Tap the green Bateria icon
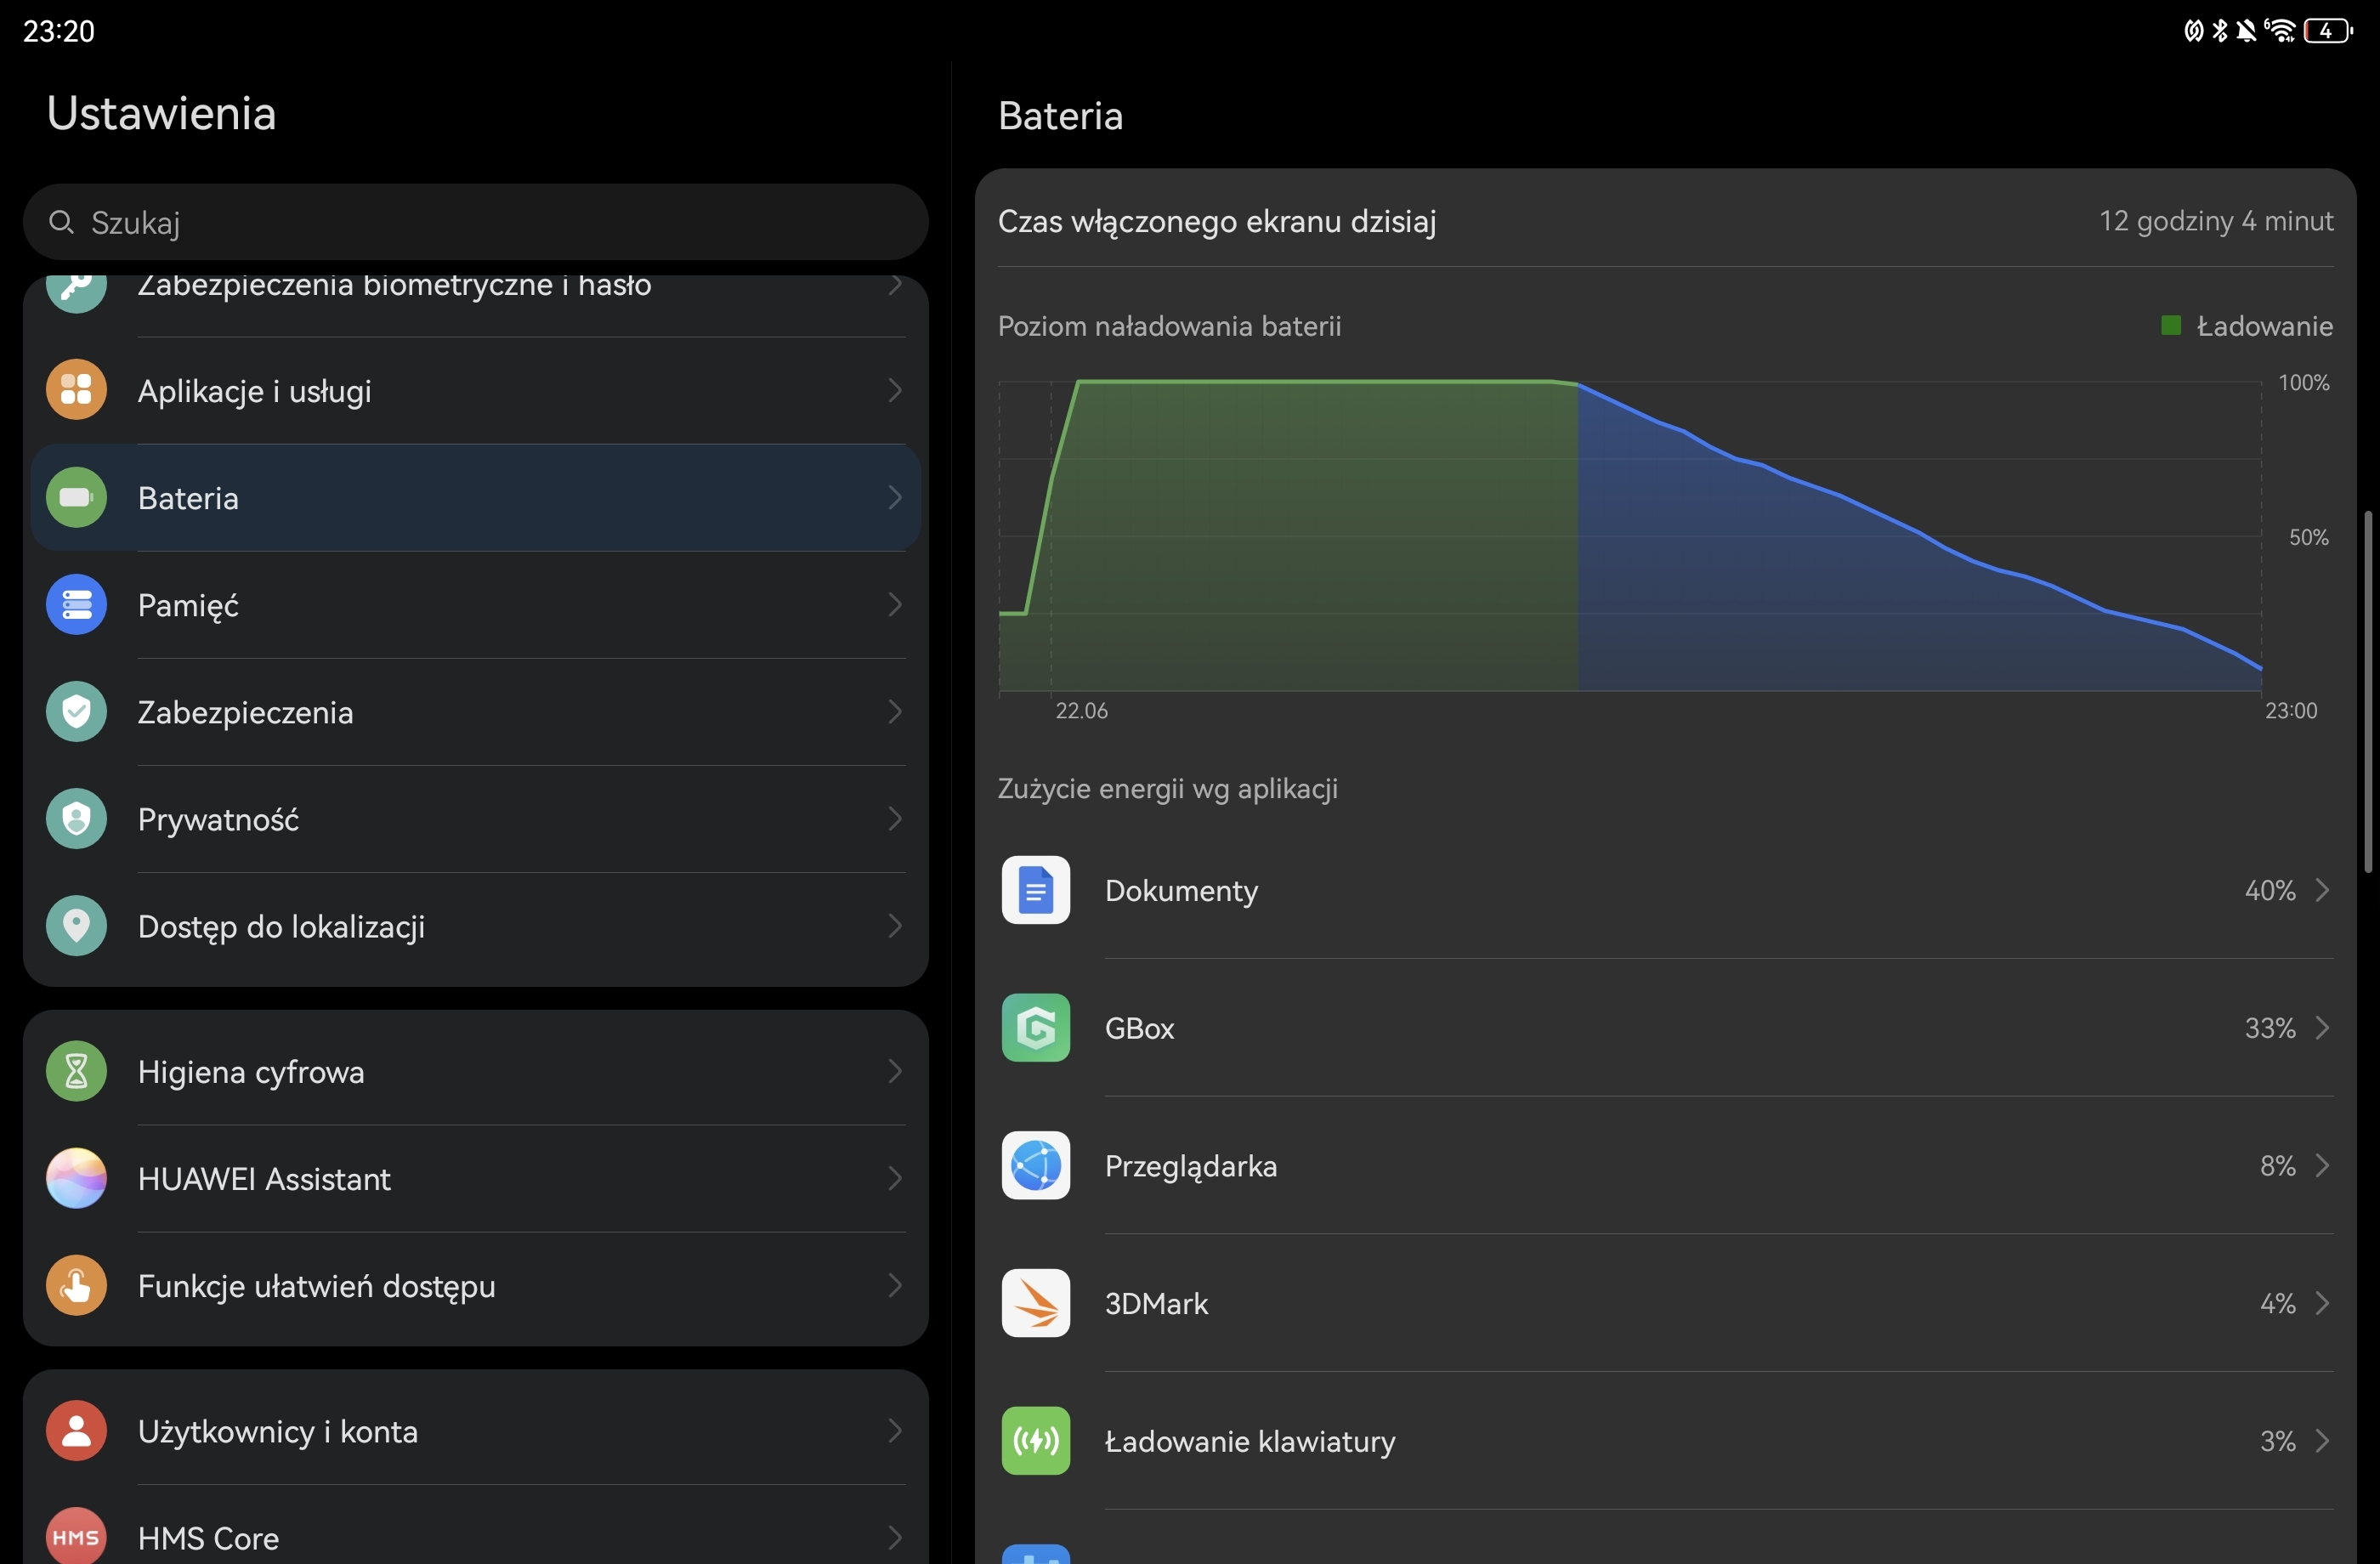This screenshot has height=1564, width=2380. coord(76,497)
